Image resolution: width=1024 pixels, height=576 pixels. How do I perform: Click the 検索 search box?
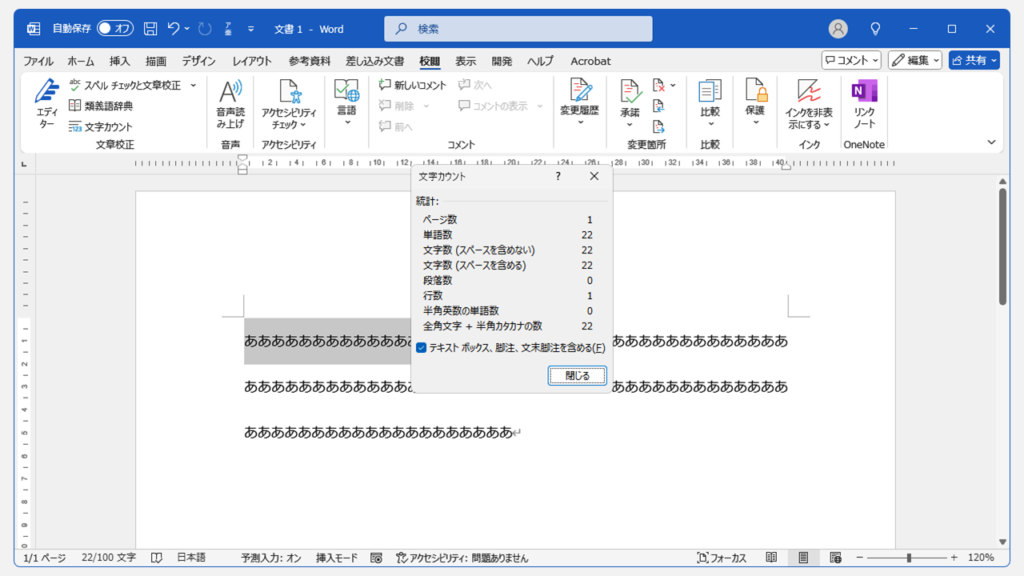point(518,29)
